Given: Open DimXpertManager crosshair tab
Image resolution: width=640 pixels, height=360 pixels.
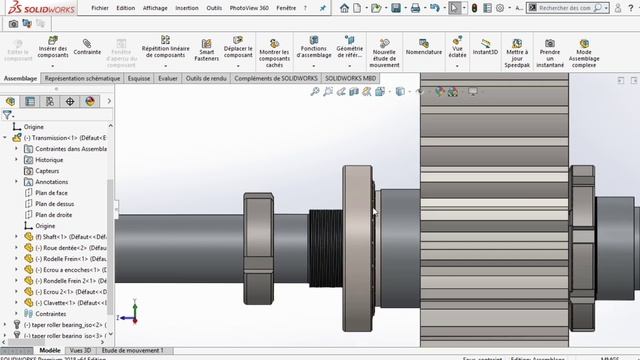Looking at the screenshot, I should coord(70,101).
